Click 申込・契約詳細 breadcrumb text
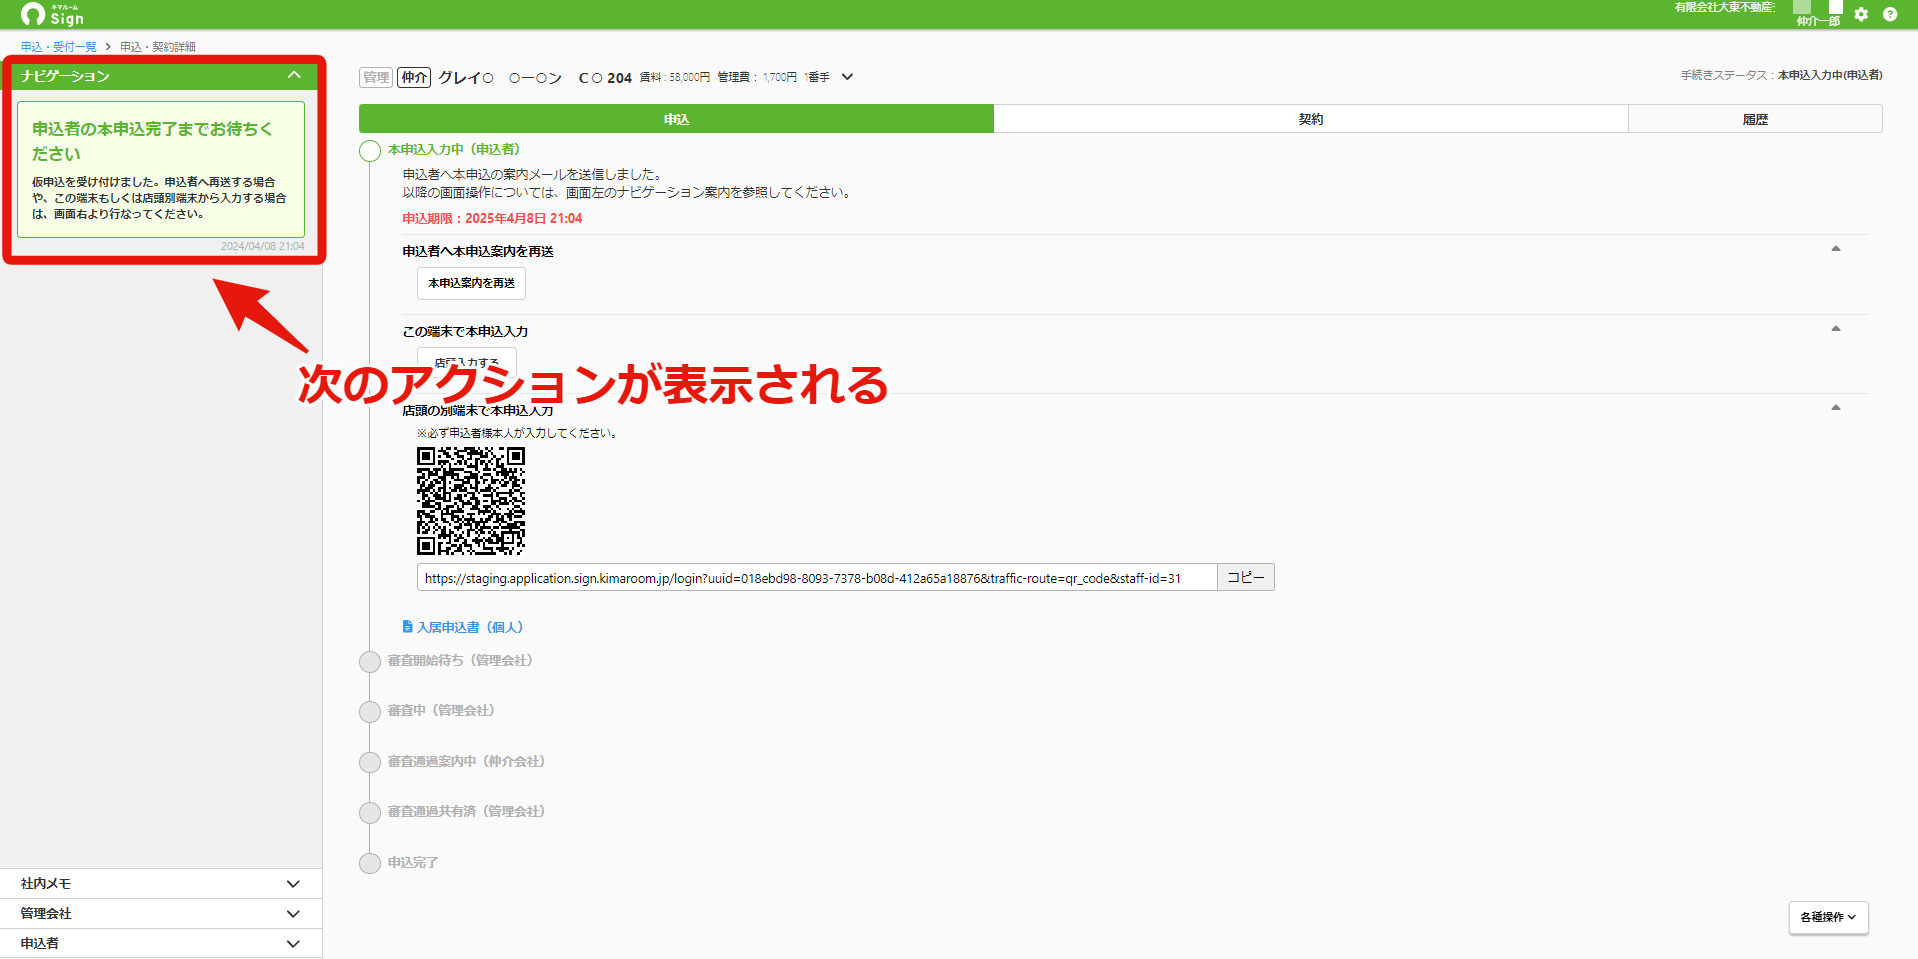Screen dimensions: 1918x959 (x=158, y=47)
